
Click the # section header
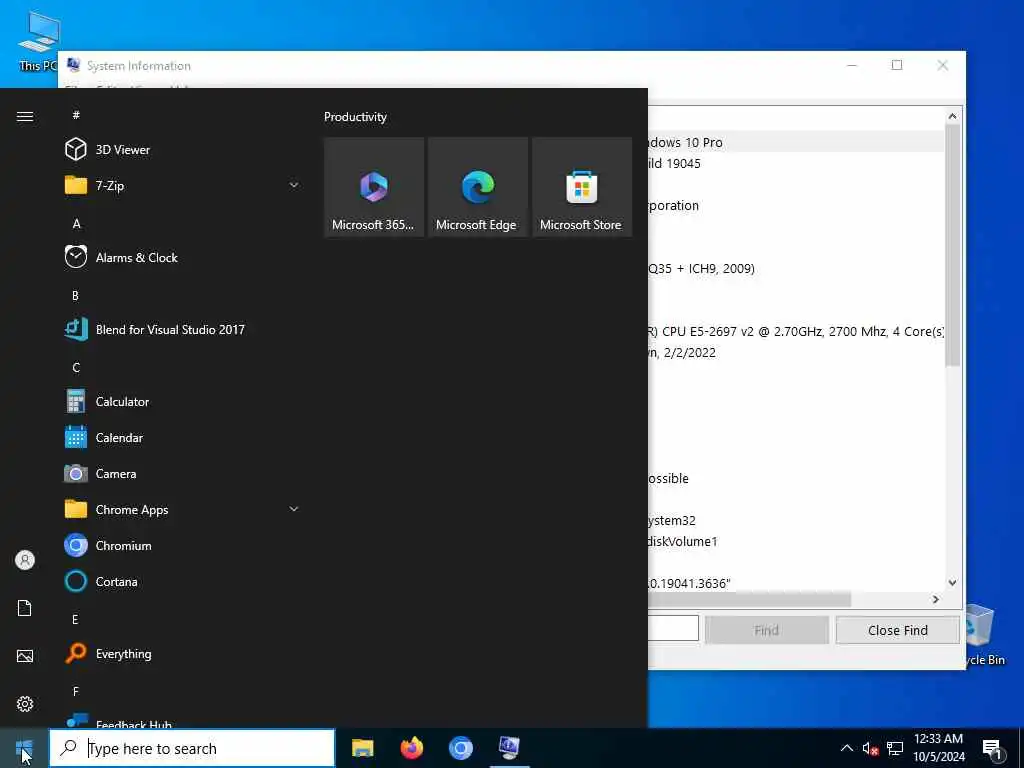tap(76, 115)
